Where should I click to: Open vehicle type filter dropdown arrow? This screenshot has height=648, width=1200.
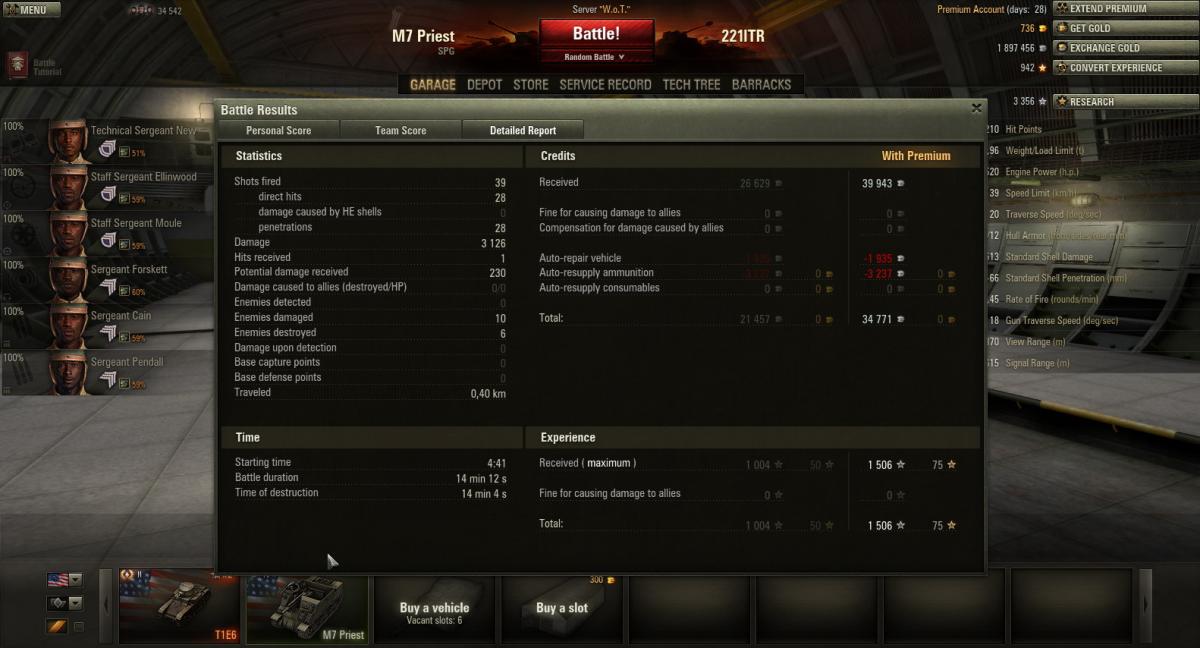click(x=76, y=604)
